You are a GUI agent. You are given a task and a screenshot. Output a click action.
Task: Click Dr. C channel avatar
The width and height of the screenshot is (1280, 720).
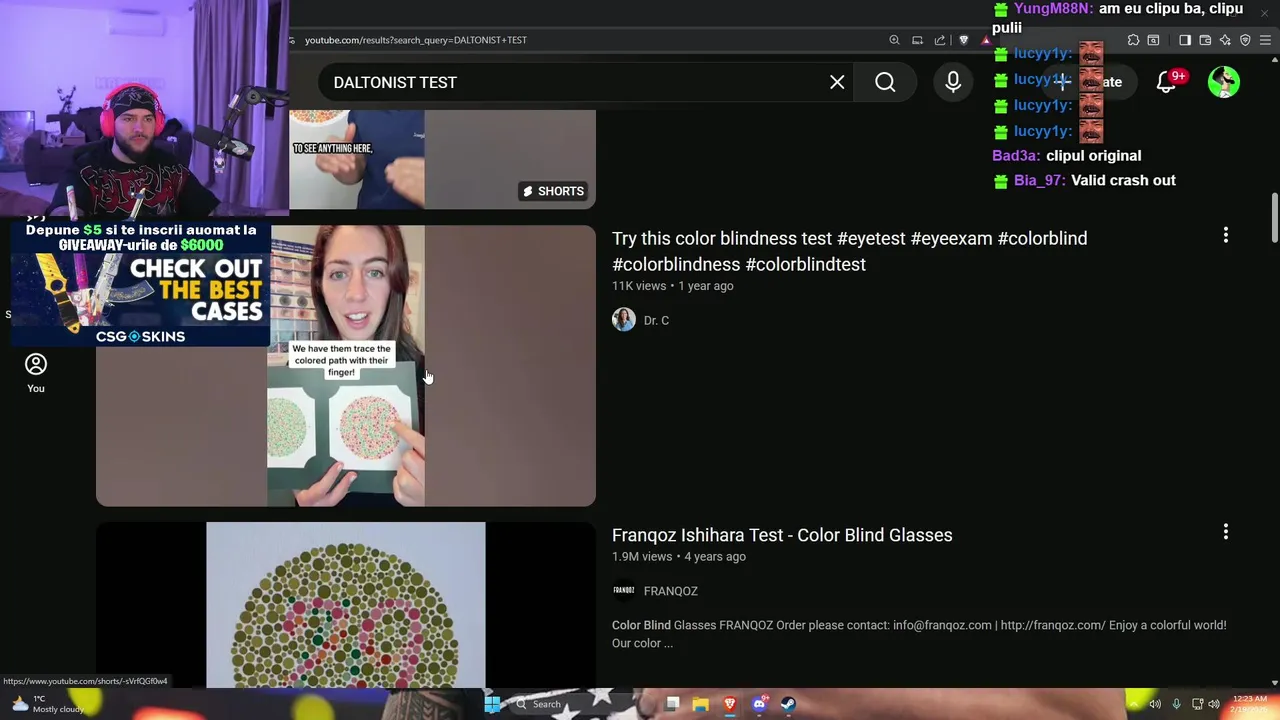624,320
